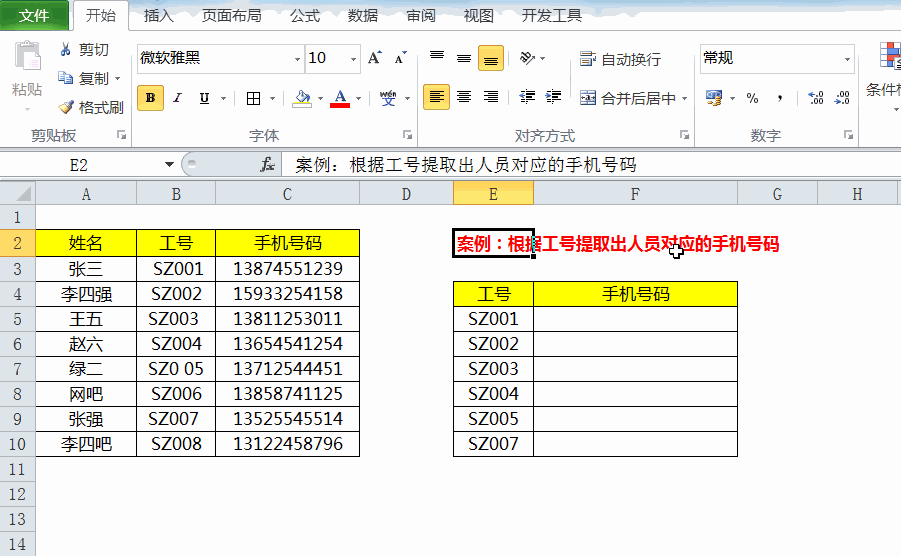Switch to the Formulas (公式) tab
This screenshot has height=556, width=901.
pyautogui.click(x=305, y=16)
